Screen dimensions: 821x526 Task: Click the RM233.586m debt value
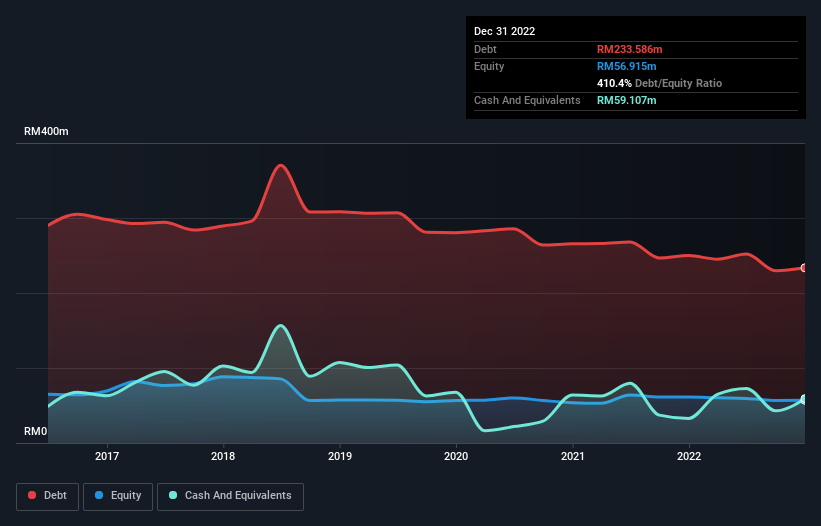(629, 49)
